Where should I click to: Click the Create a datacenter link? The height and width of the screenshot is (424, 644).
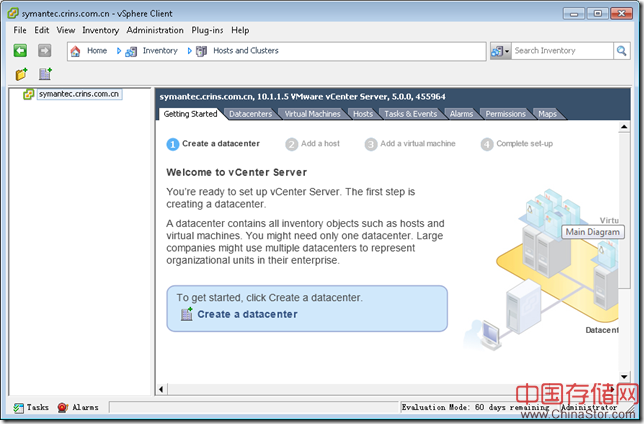click(x=247, y=314)
